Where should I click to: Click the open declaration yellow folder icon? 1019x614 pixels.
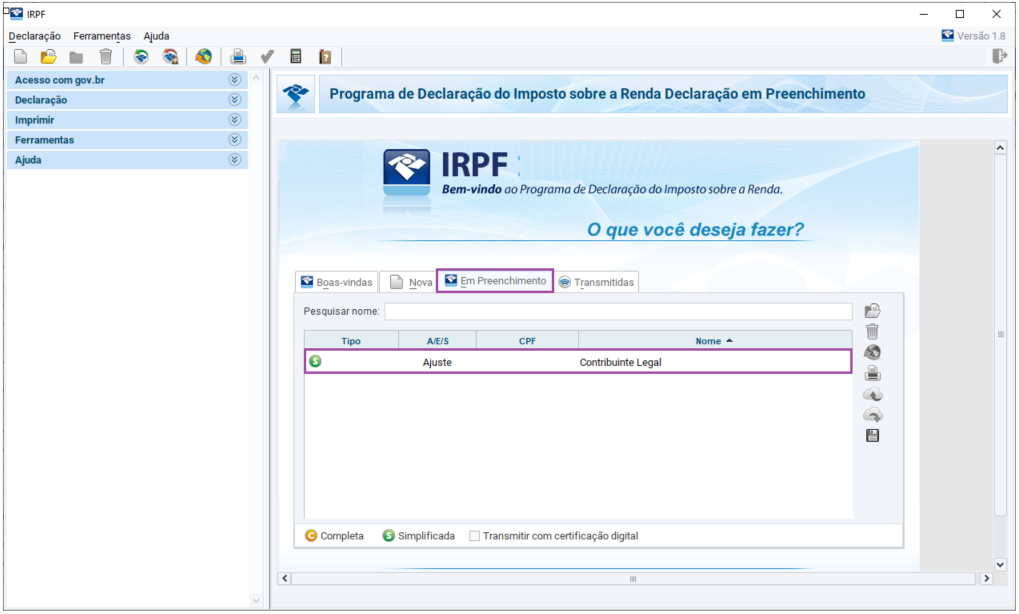click(x=48, y=57)
